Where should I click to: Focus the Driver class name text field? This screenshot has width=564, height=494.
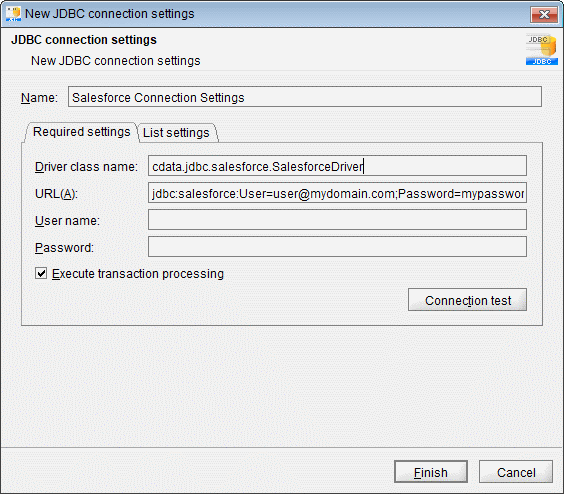pos(337,166)
